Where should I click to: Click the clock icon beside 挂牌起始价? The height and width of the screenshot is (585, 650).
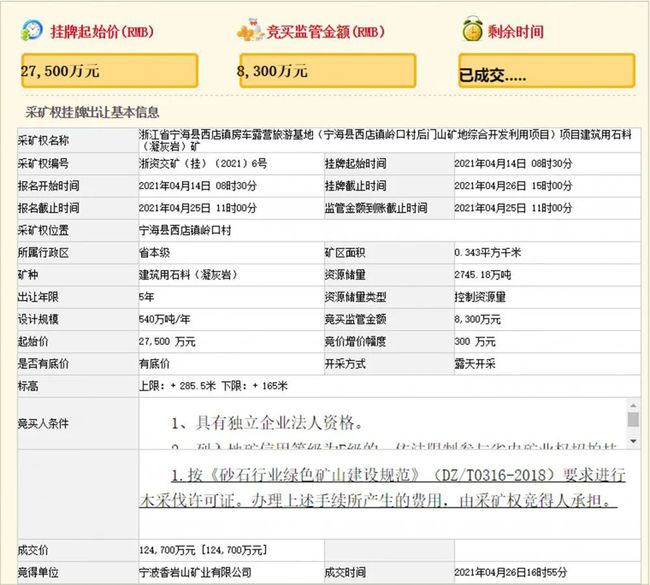pyautogui.click(x=31, y=31)
